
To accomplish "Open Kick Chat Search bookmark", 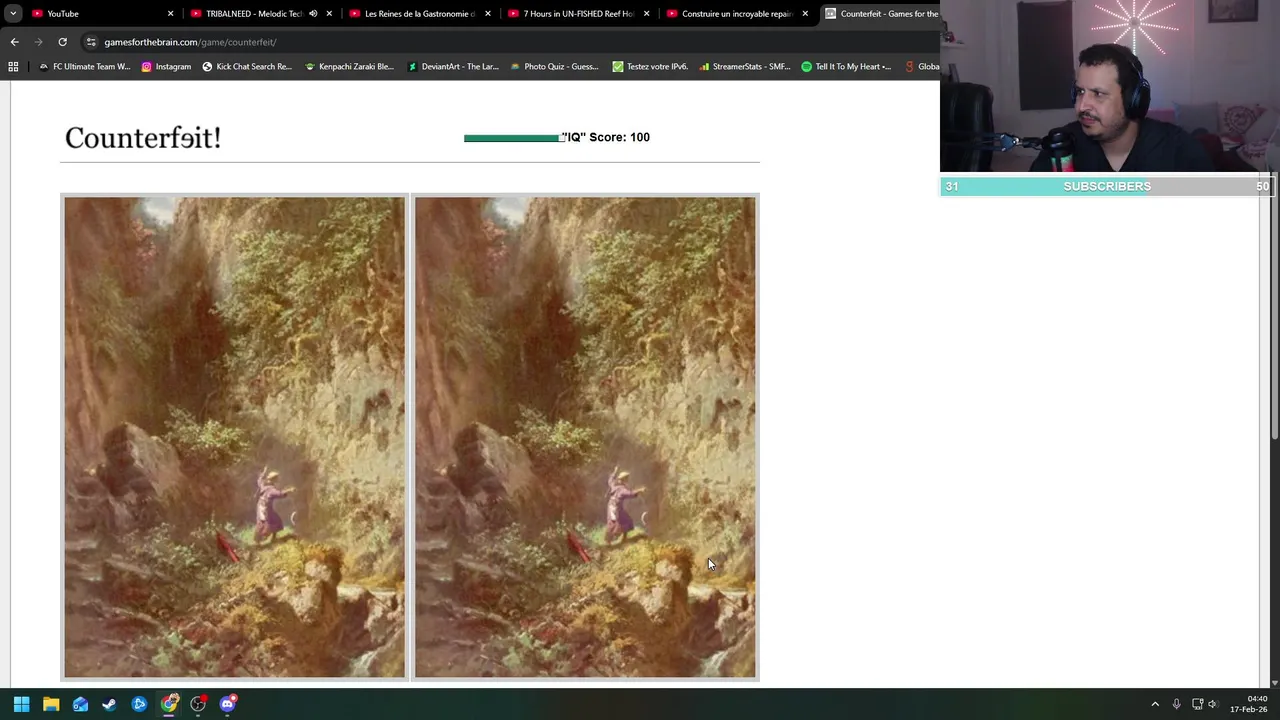I will (247, 67).
